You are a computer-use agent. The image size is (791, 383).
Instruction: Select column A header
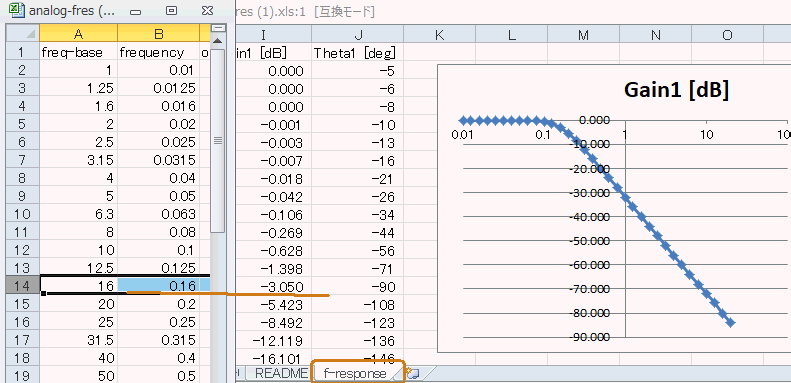point(78,33)
